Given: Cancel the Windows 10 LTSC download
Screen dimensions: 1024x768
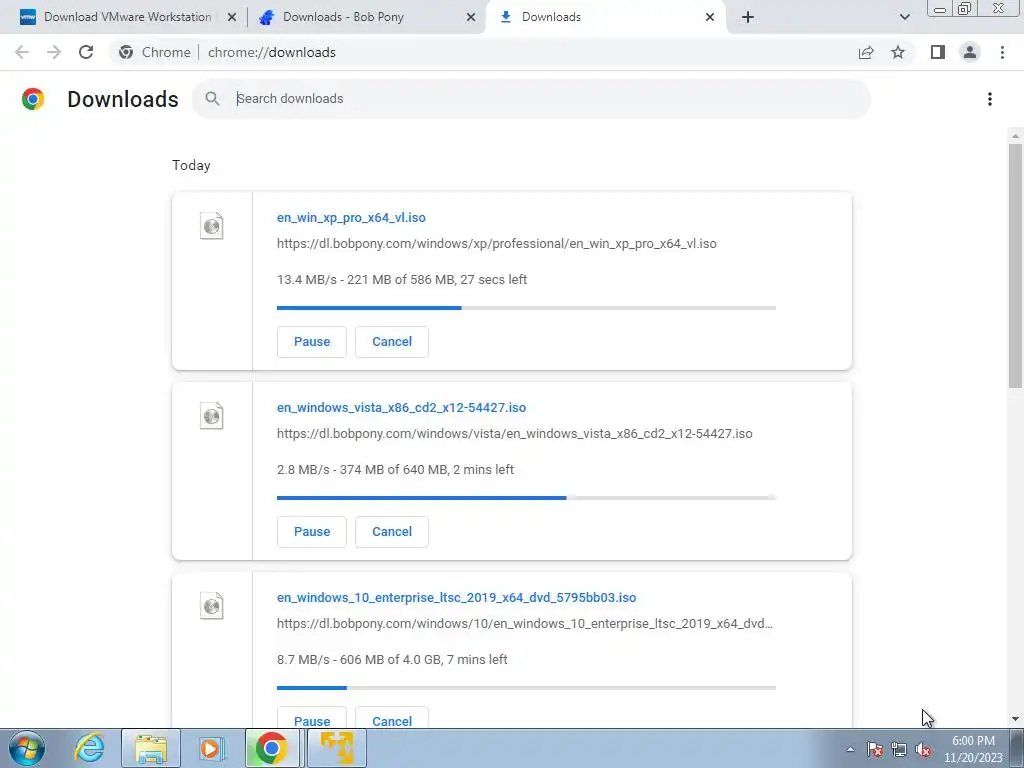Looking at the screenshot, I should coord(392,718).
